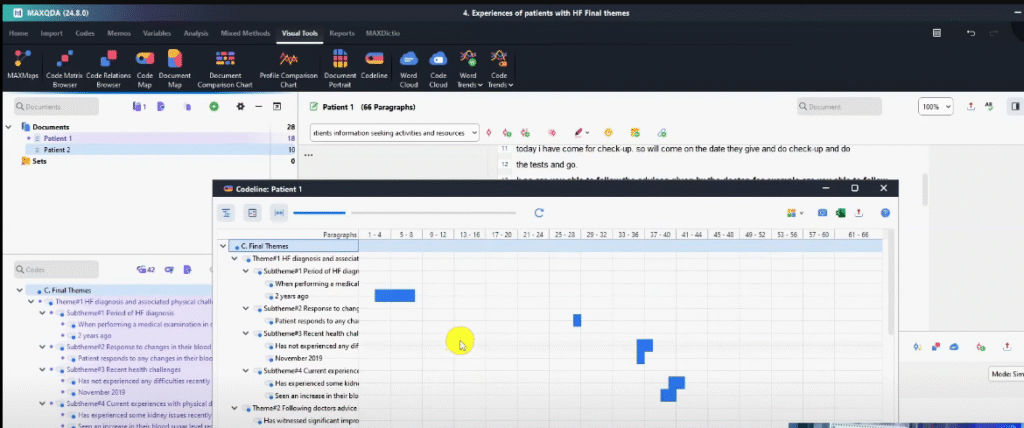The height and width of the screenshot is (428, 1024).
Task: Collapse C. Final Themes in Codeline
Action: (x=223, y=246)
